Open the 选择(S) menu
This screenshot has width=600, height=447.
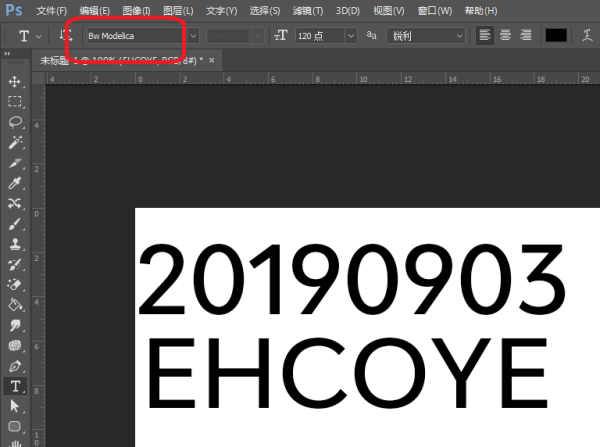(264, 11)
